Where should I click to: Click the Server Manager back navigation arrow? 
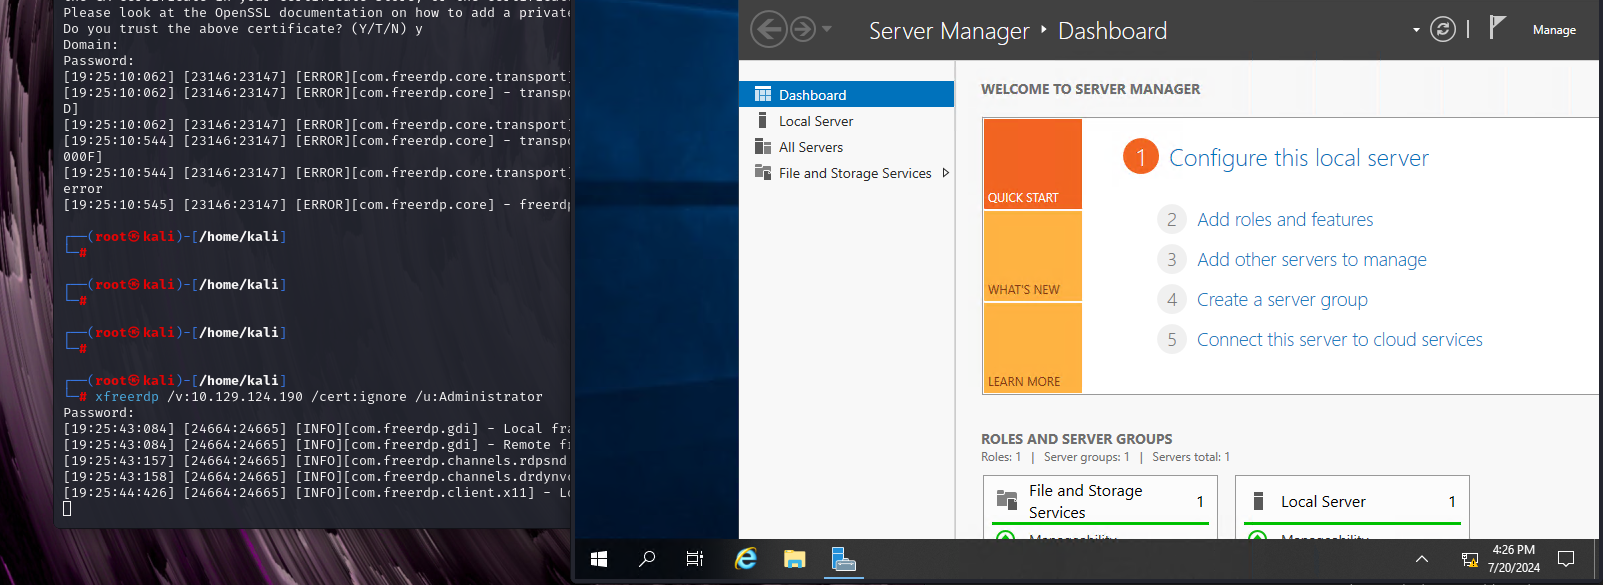768,30
